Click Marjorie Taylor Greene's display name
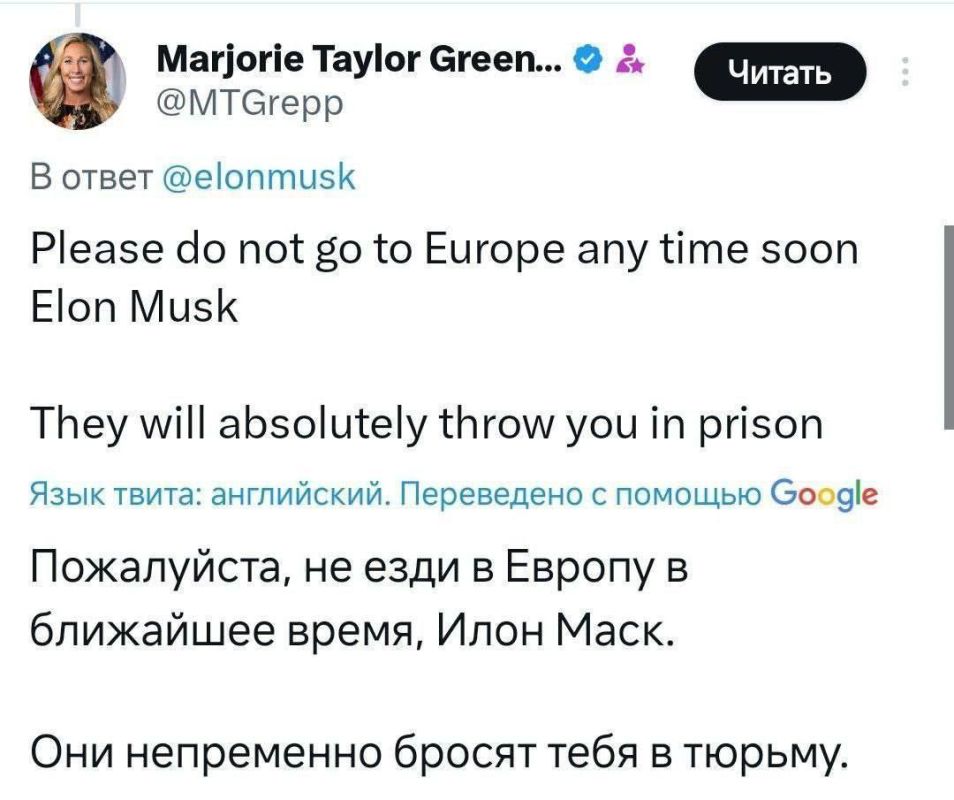The image size is (954, 800). [x=355, y=58]
